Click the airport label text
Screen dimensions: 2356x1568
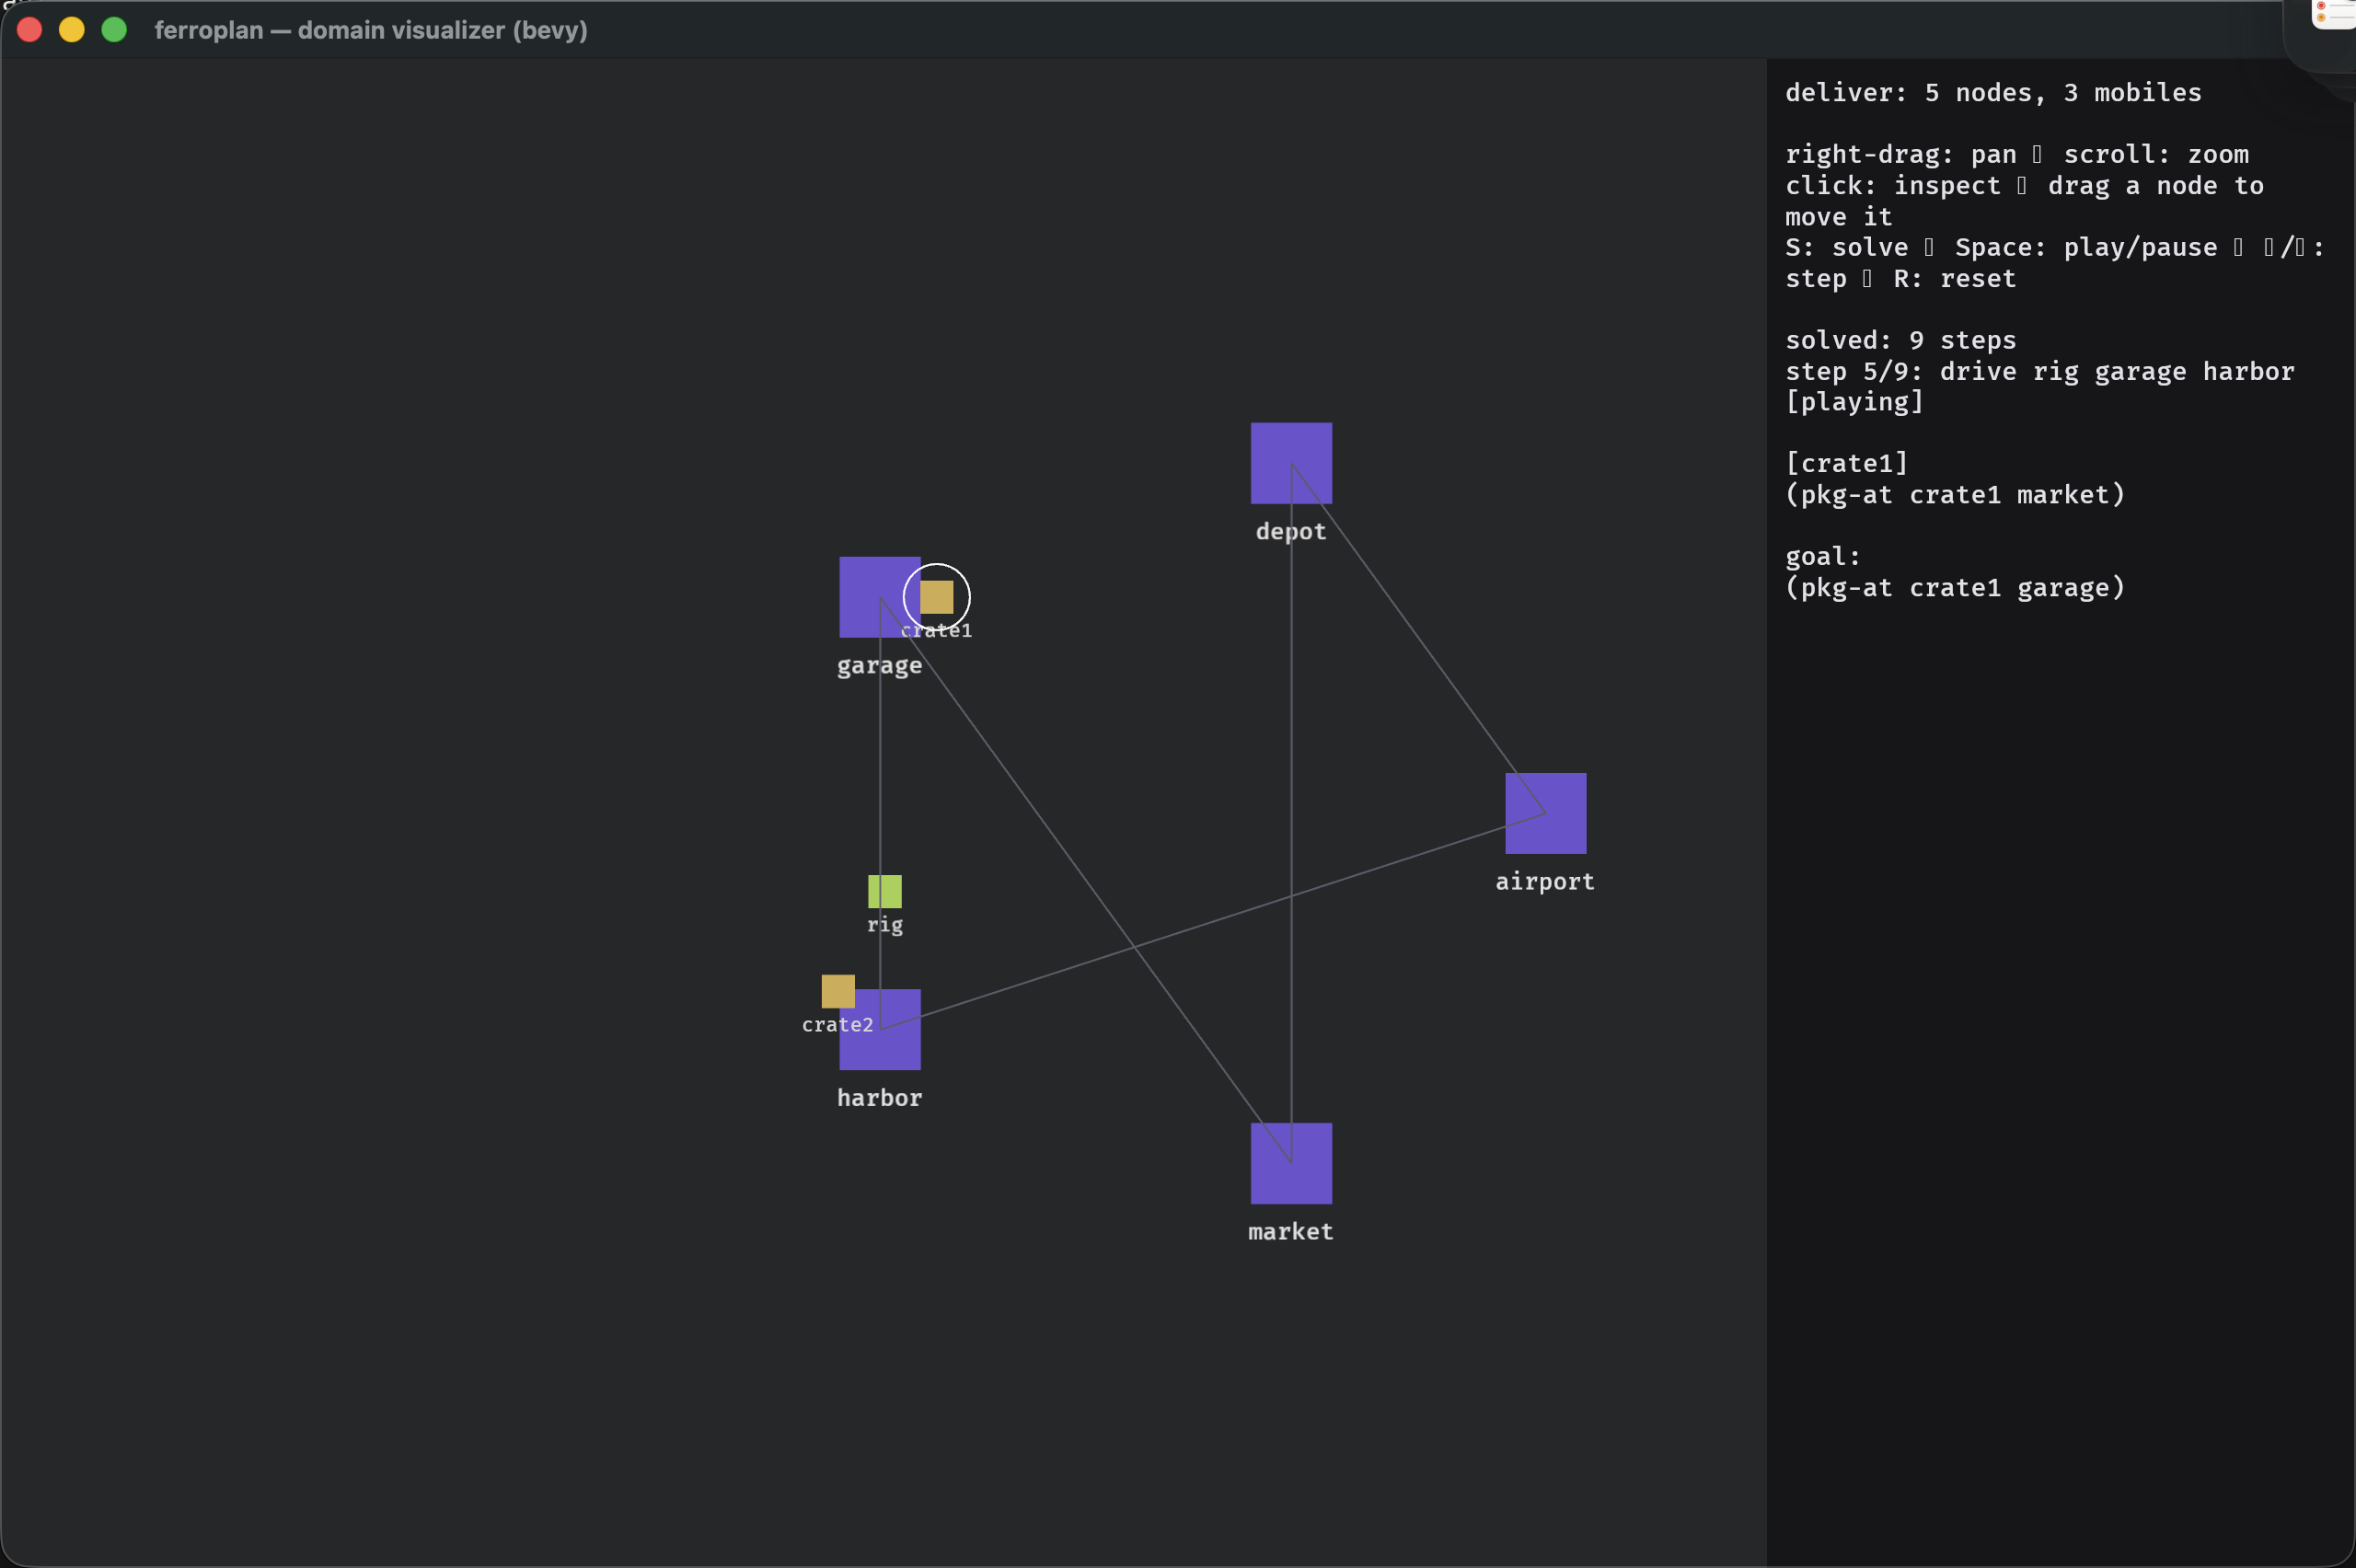tap(1545, 882)
